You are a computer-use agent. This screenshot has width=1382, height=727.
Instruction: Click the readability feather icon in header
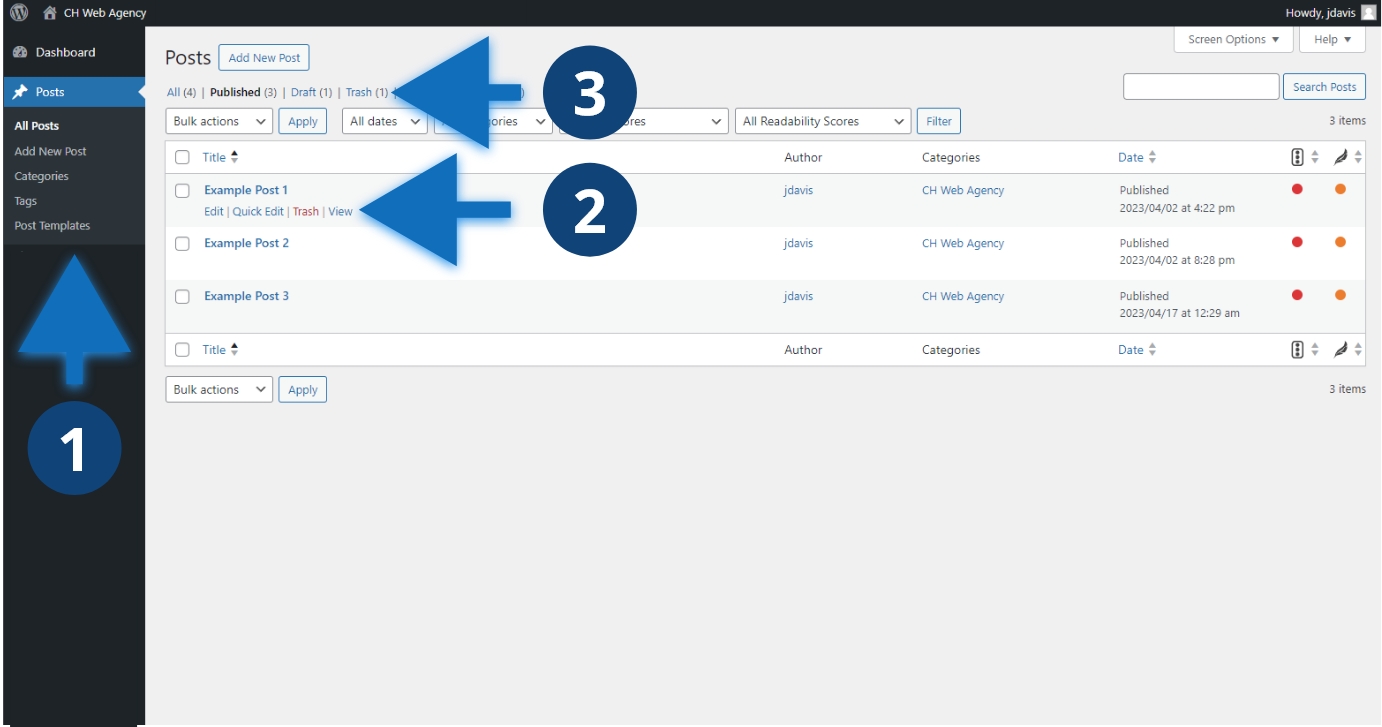(1341, 157)
